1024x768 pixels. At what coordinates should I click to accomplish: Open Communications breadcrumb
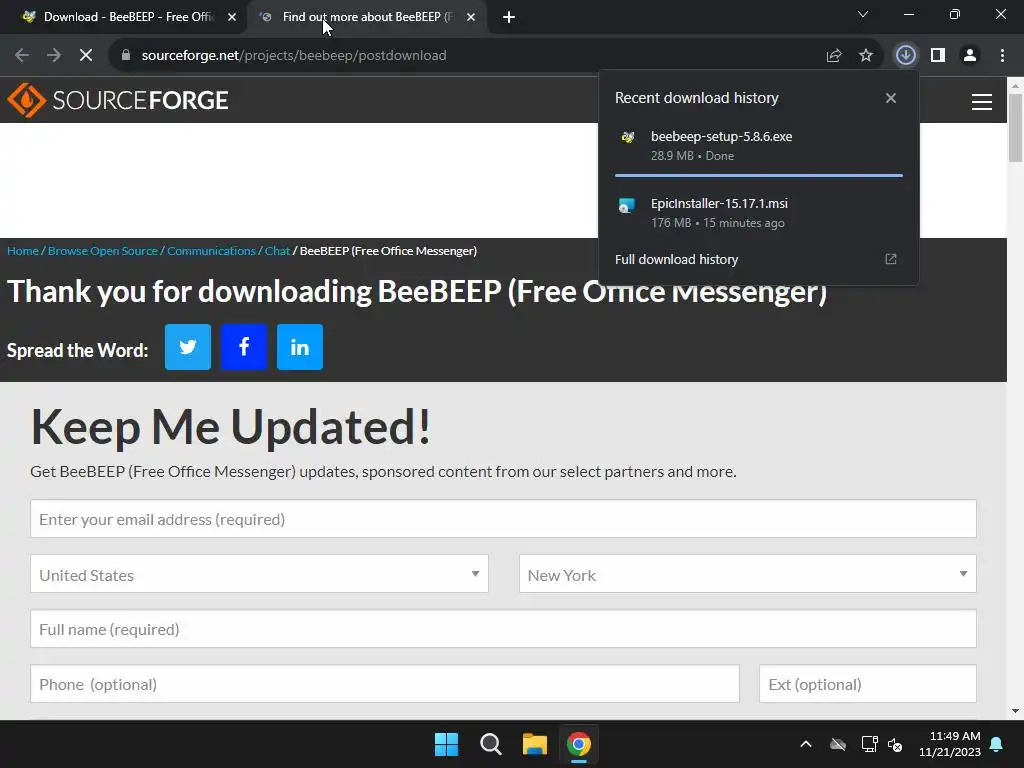pyautogui.click(x=211, y=251)
